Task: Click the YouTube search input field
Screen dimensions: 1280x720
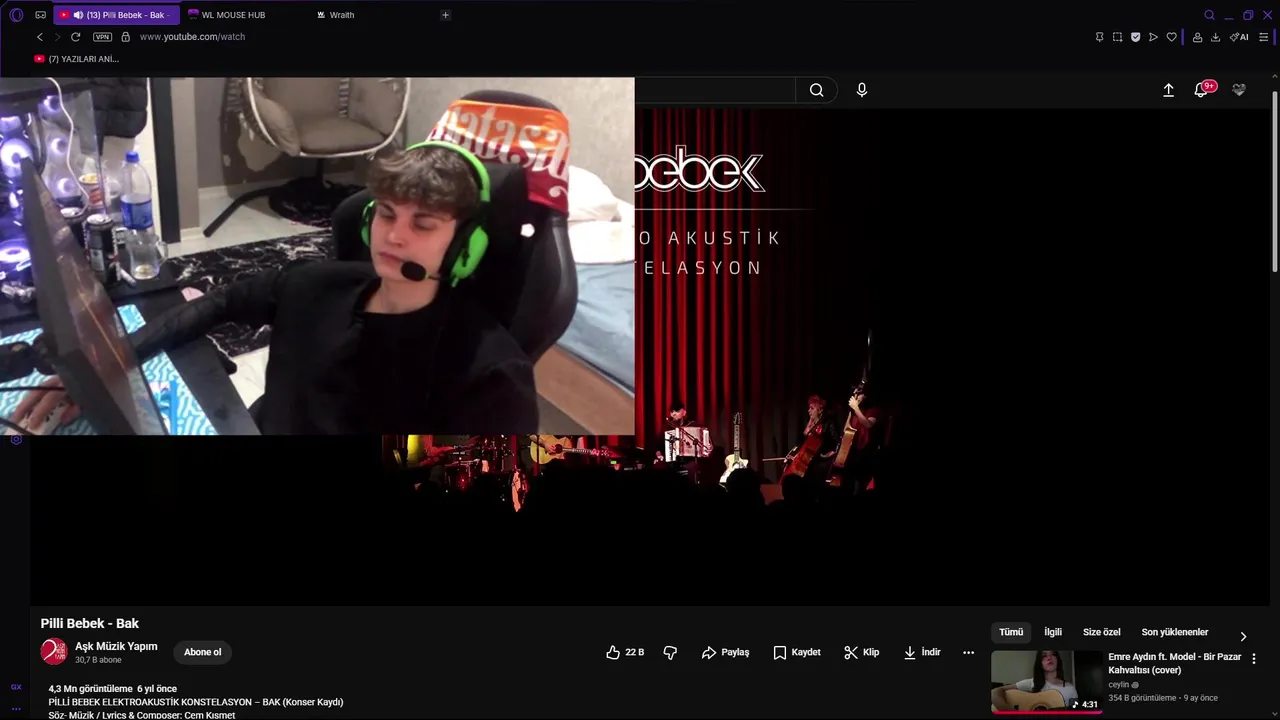Action: (x=714, y=90)
